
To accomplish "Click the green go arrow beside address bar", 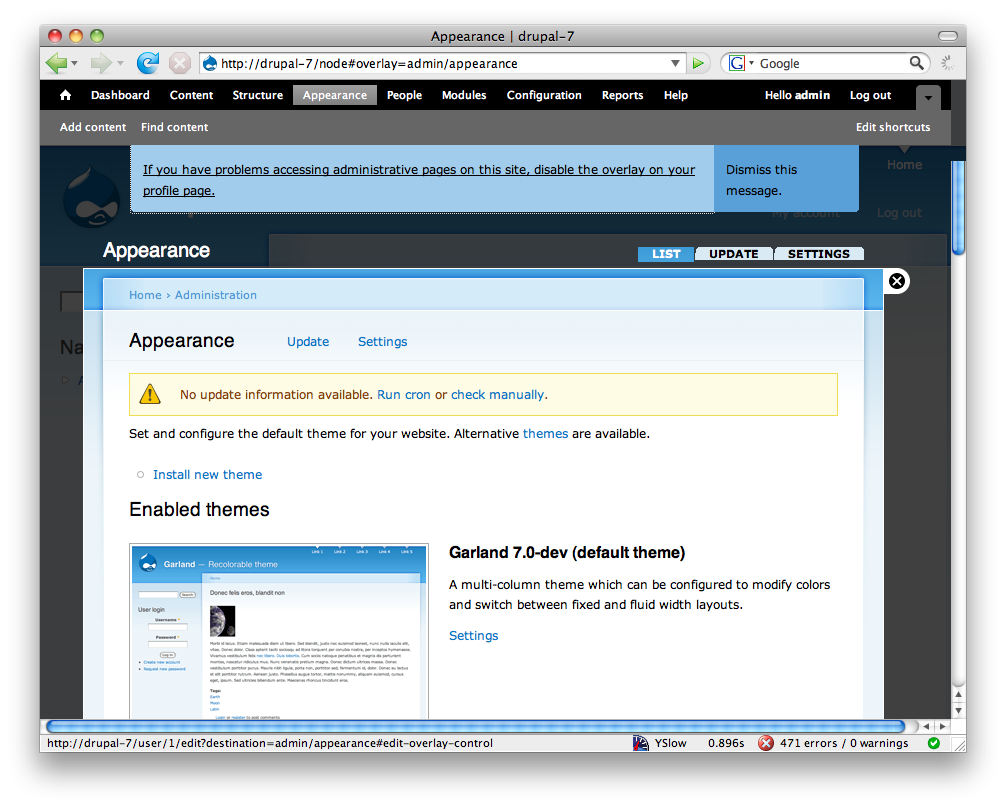I will click(699, 63).
